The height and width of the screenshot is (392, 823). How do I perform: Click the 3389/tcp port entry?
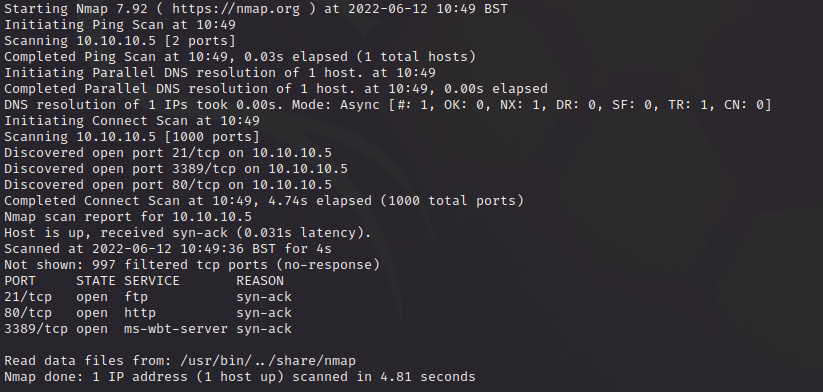click(x=36, y=329)
